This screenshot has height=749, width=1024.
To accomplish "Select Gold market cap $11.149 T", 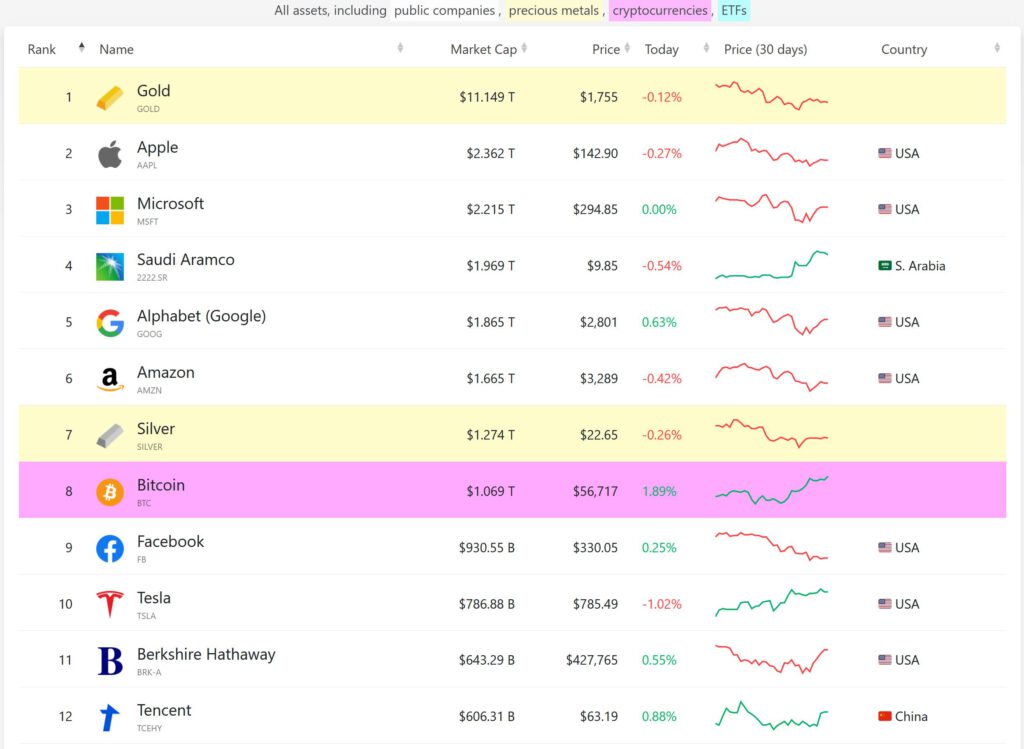I will pos(487,97).
